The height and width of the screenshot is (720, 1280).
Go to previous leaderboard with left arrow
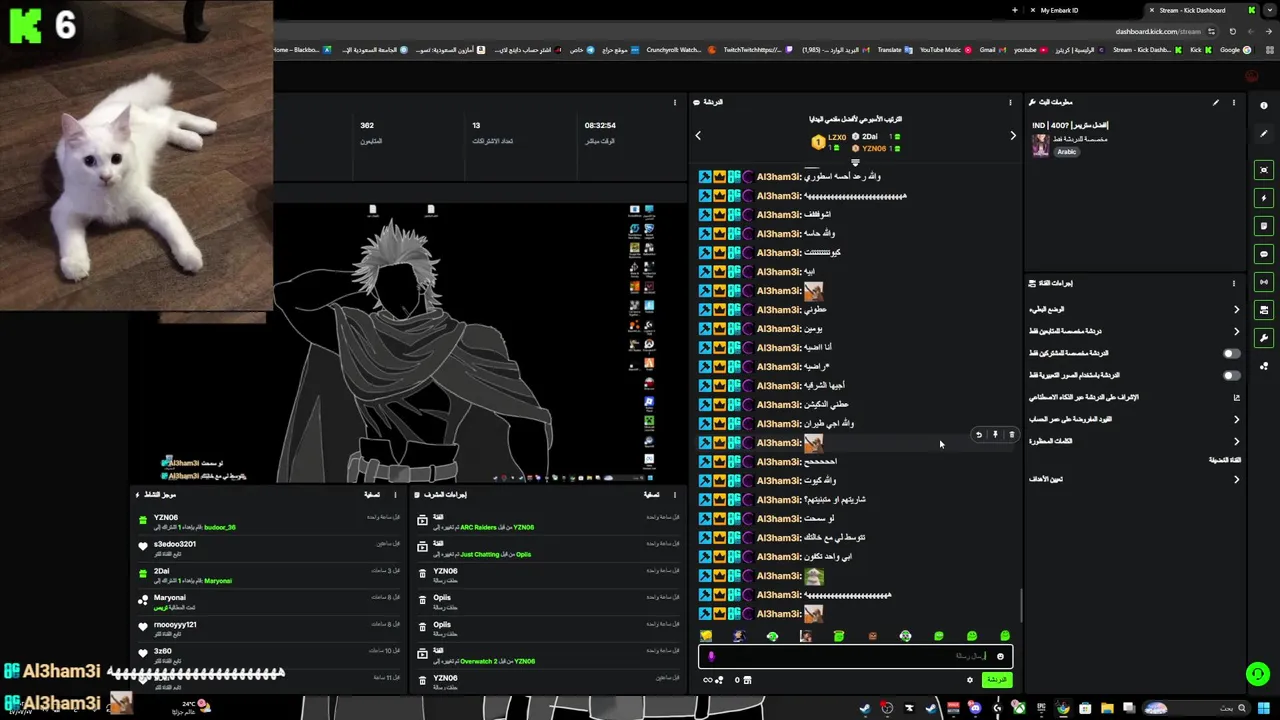[698, 136]
